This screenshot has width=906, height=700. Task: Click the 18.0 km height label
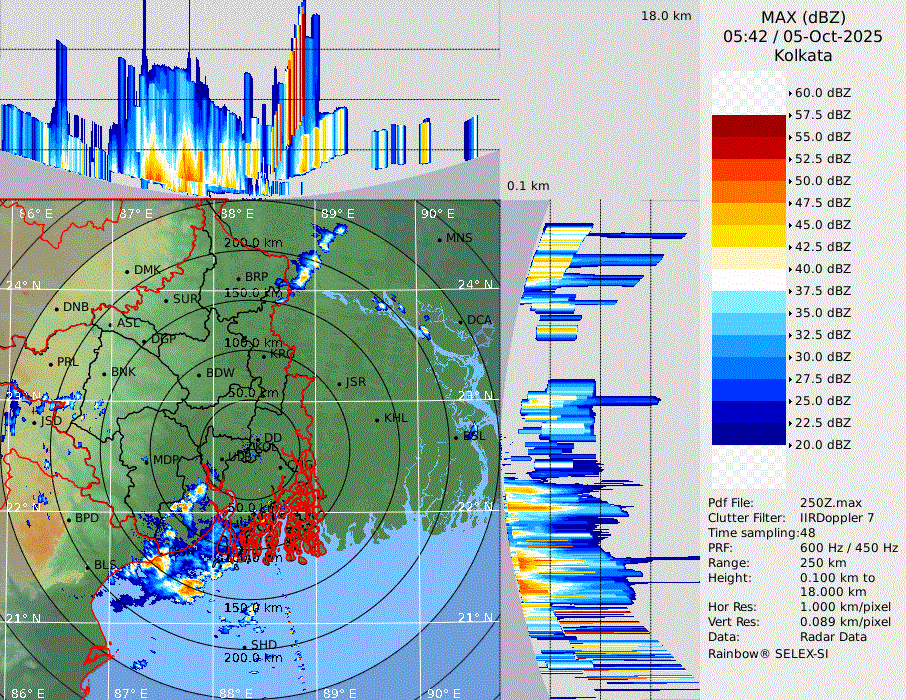click(x=666, y=16)
